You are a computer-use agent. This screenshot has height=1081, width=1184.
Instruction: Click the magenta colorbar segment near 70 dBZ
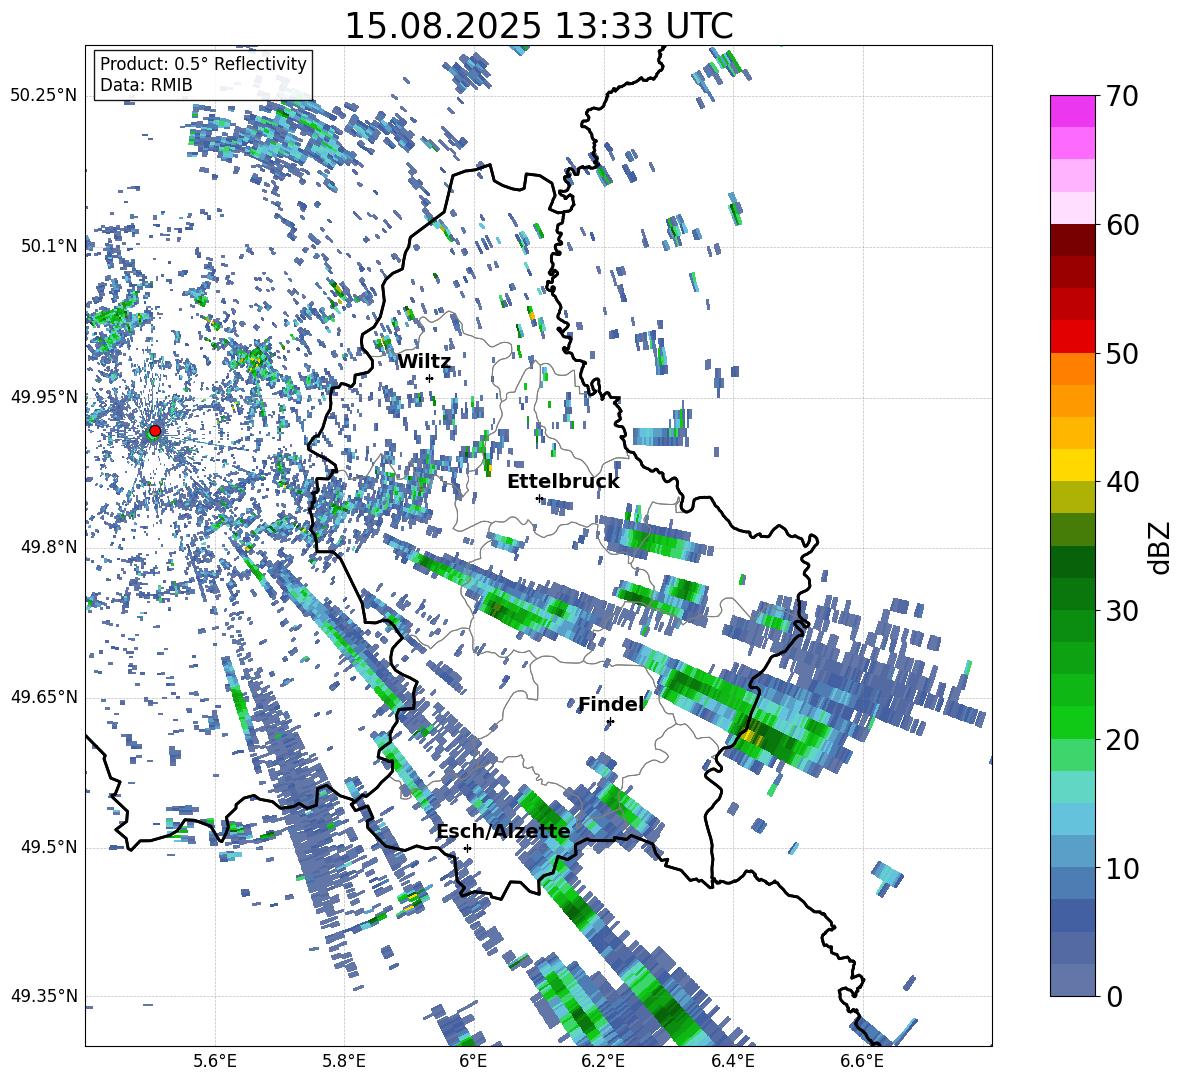pos(1072,111)
